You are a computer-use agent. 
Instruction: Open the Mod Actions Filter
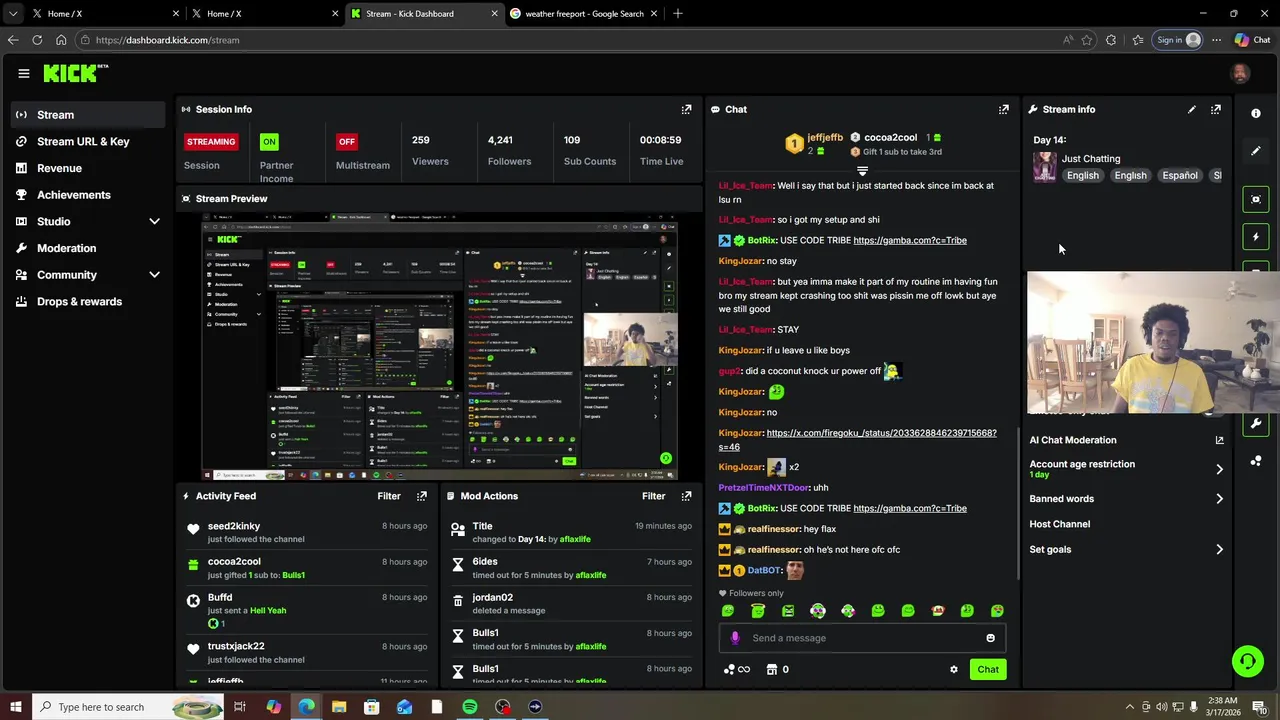tap(653, 496)
